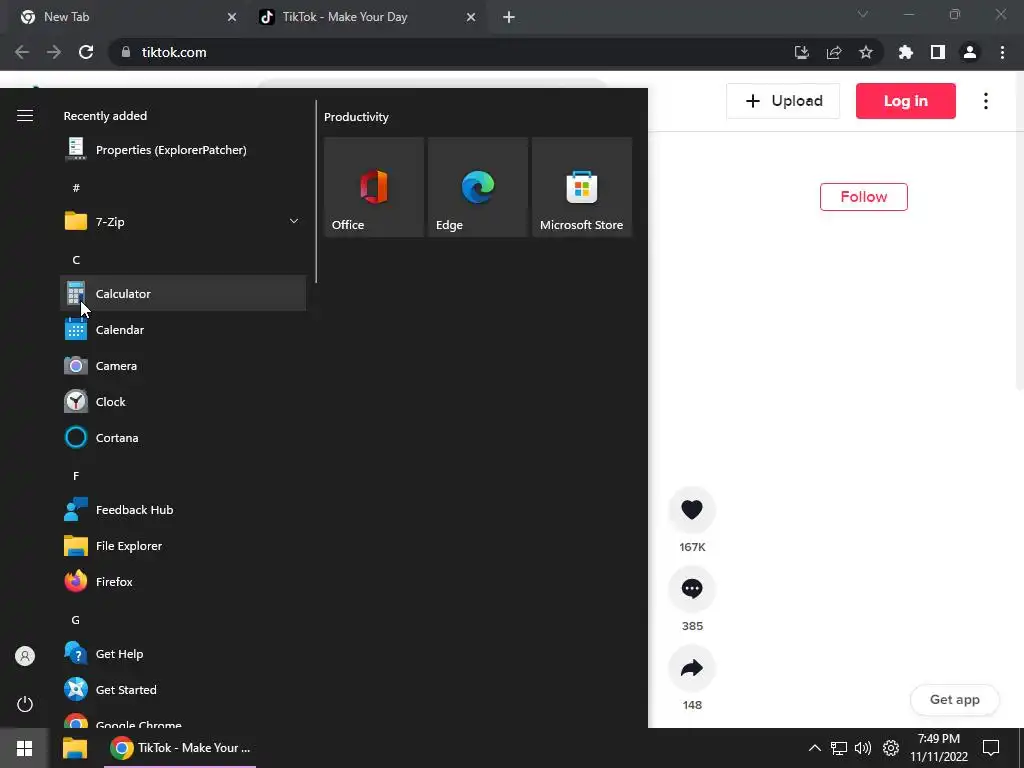Image resolution: width=1024 pixels, height=768 pixels.
Task: Open Chrome side panel icon
Action: click(938, 52)
